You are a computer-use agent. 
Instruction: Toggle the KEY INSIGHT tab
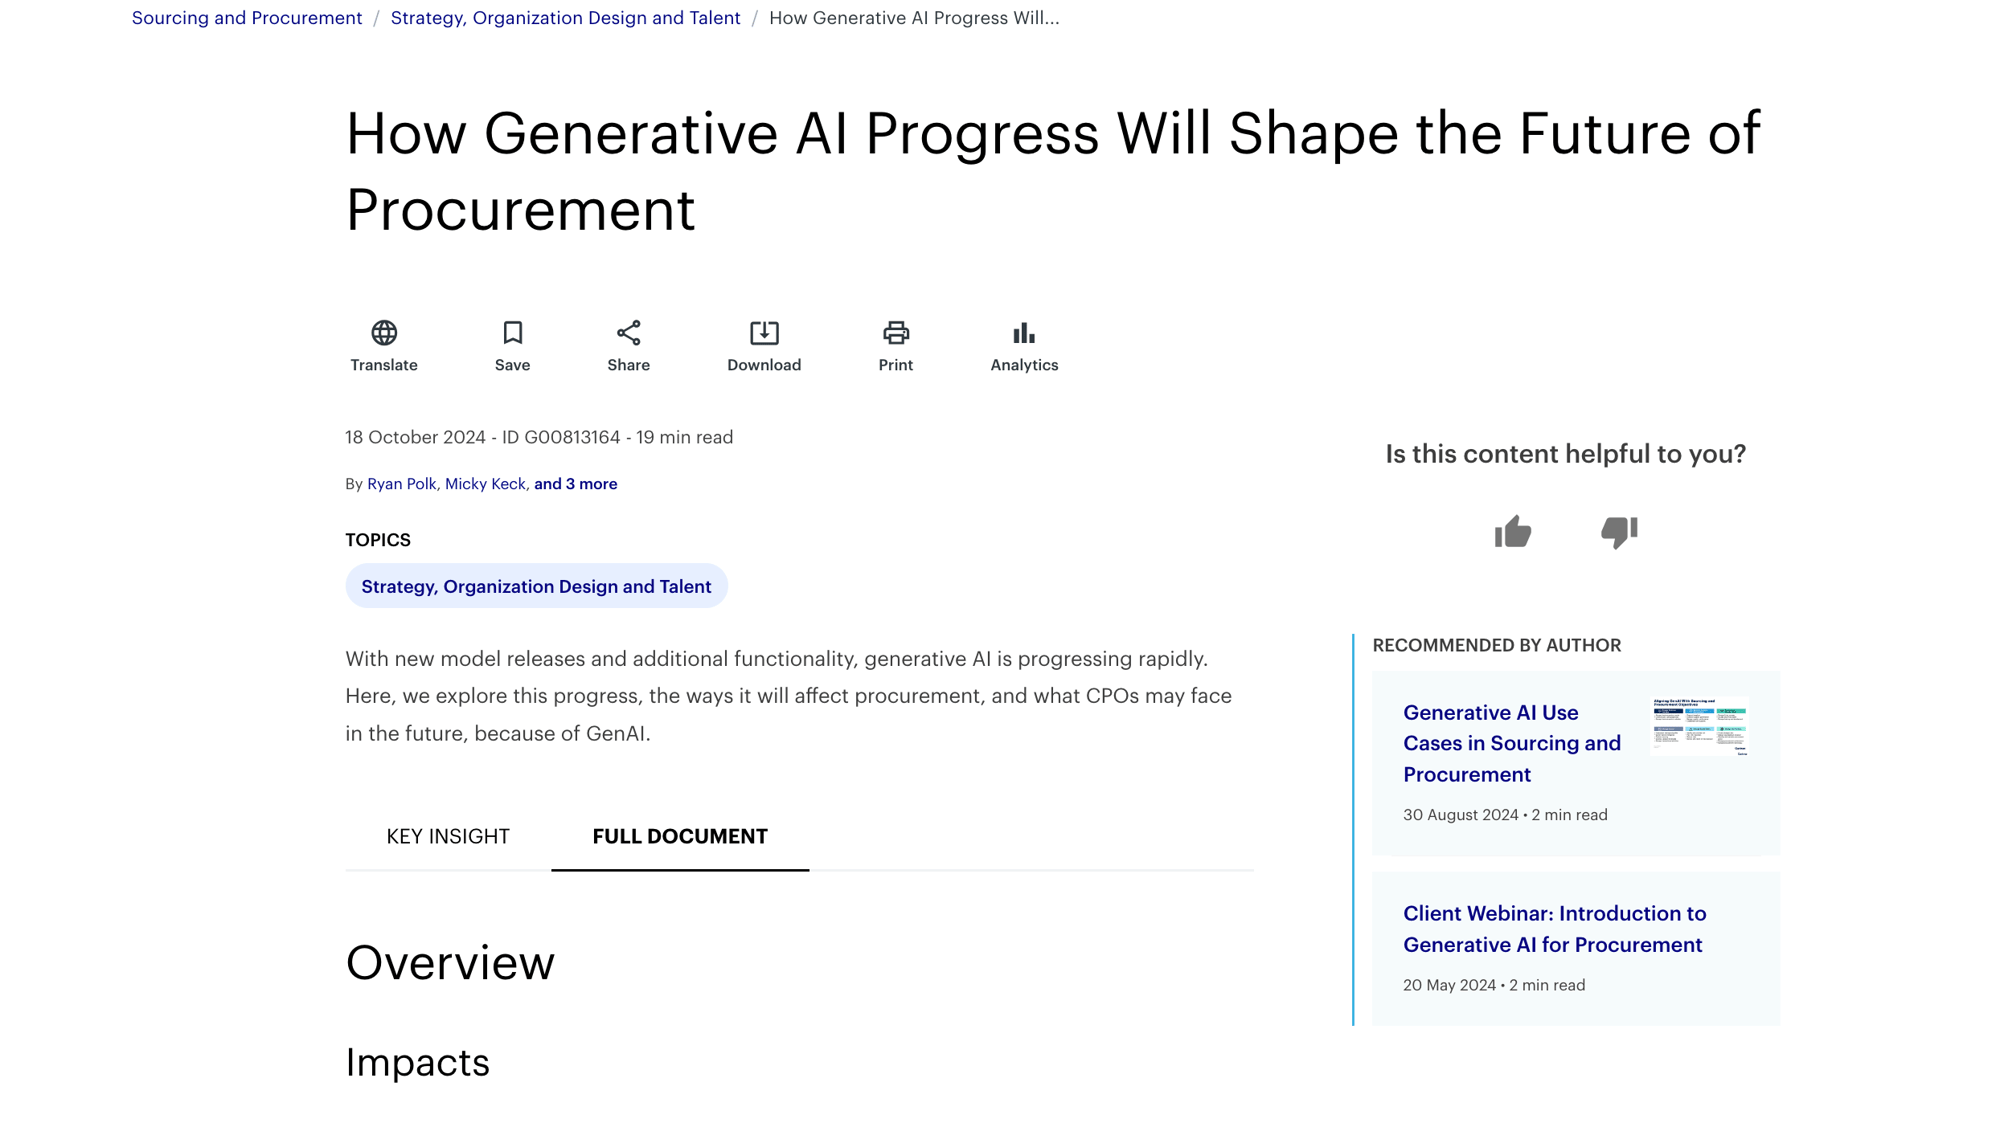[448, 836]
